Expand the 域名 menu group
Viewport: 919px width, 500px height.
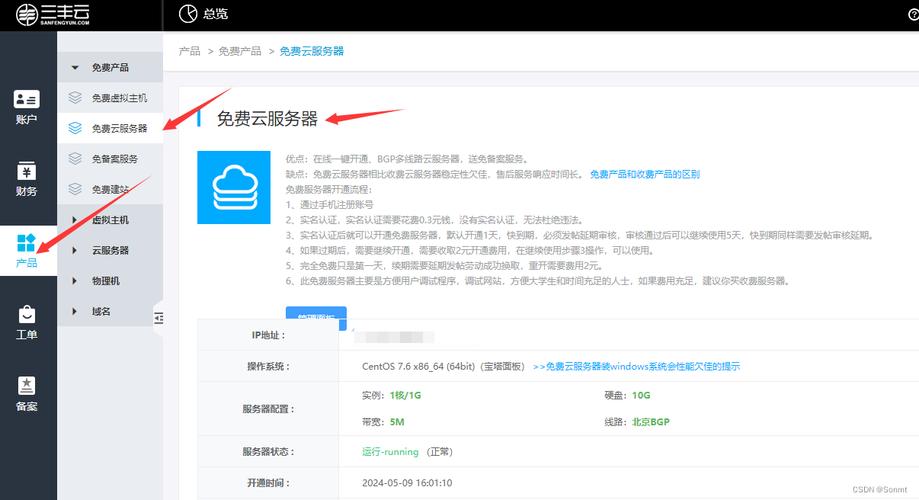click(x=110, y=311)
